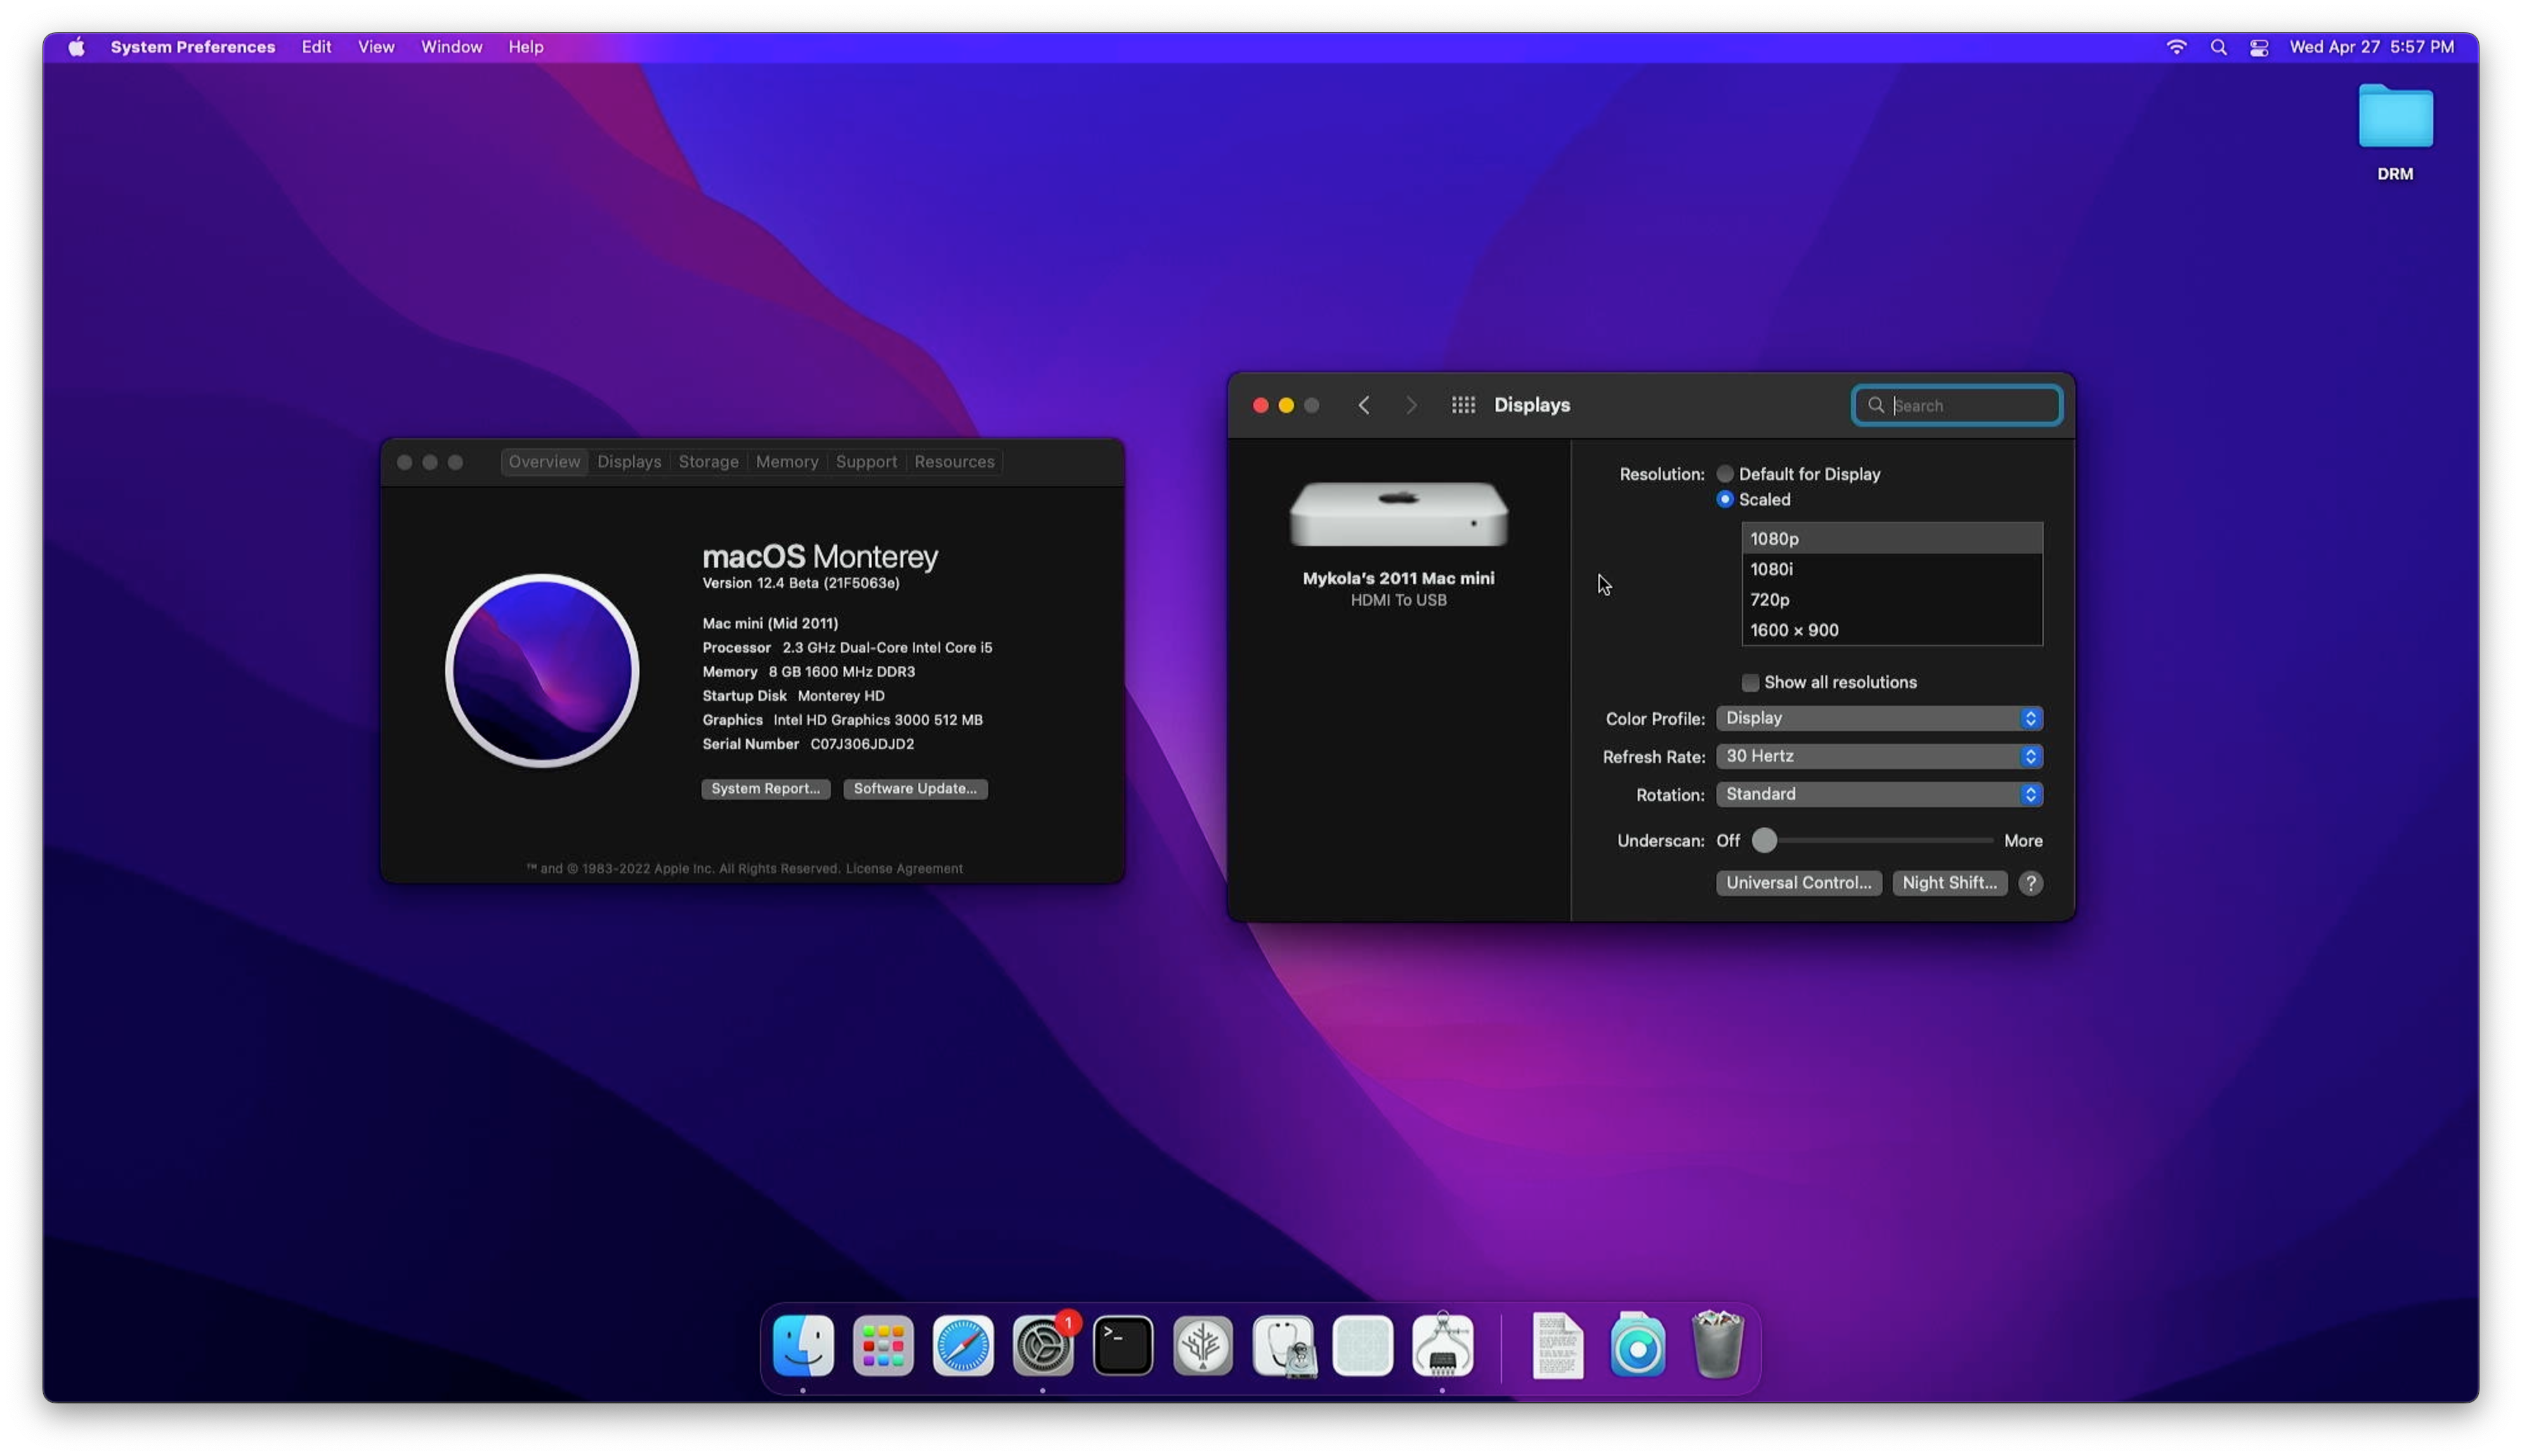Open the Trash in the dock
The image size is (2522, 1456).
1717,1346
